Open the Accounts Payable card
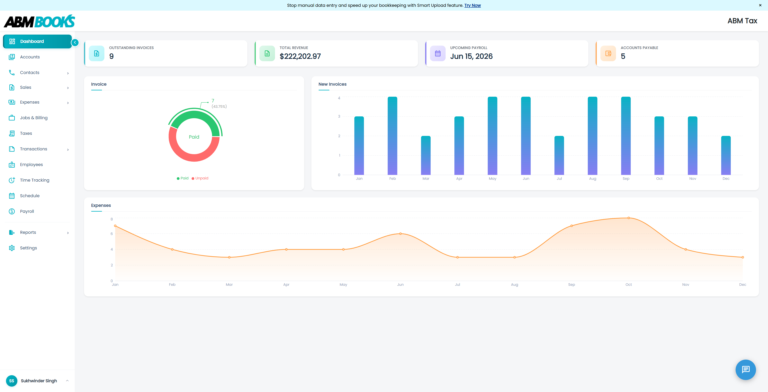768x392 pixels. (x=677, y=53)
